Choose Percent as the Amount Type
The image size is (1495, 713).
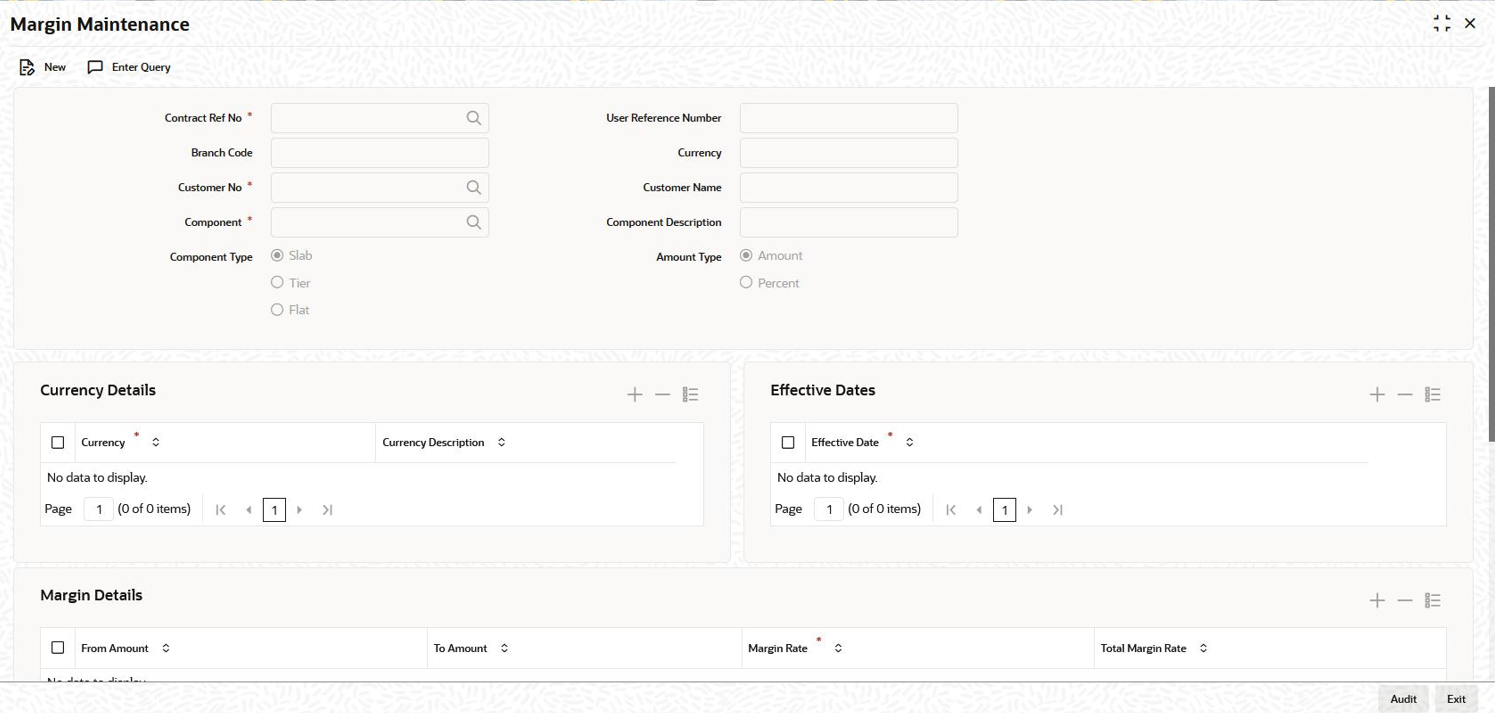click(746, 283)
